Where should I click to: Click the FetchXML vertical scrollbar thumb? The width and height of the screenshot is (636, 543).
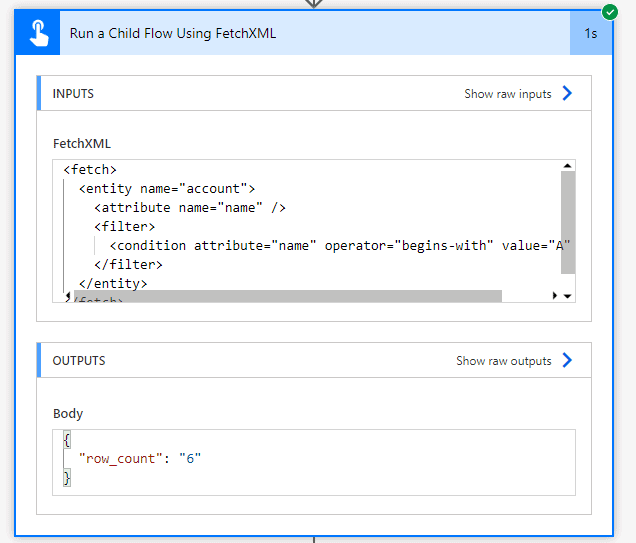[568, 222]
